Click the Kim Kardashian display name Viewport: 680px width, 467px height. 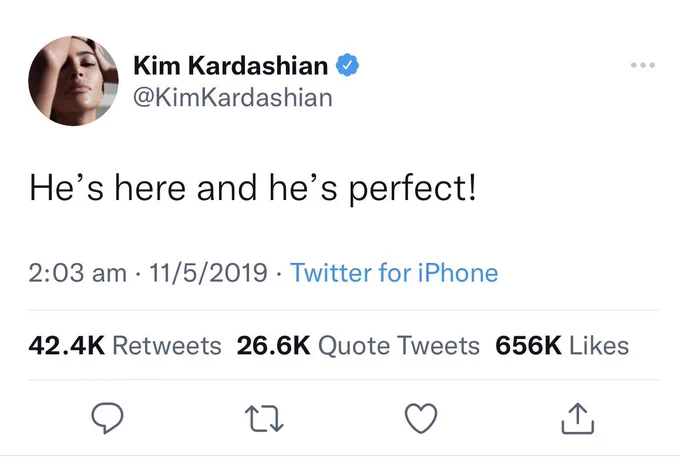231,65
